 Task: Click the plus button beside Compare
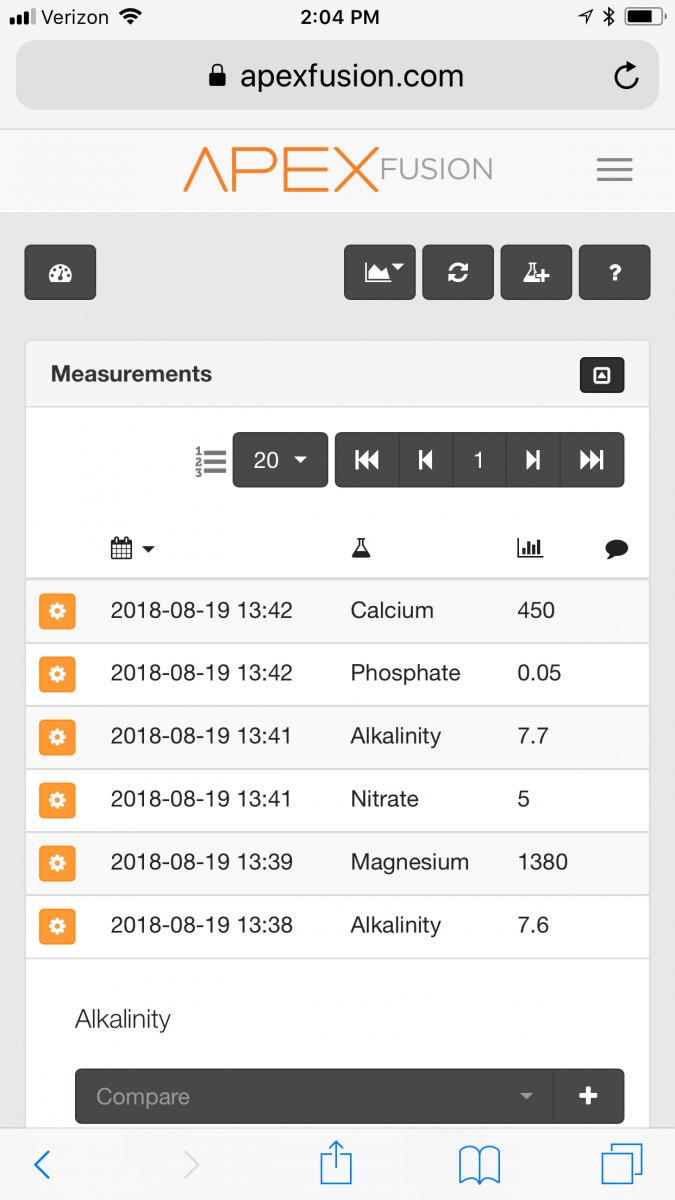pyautogui.click(x=588, y=1097)
